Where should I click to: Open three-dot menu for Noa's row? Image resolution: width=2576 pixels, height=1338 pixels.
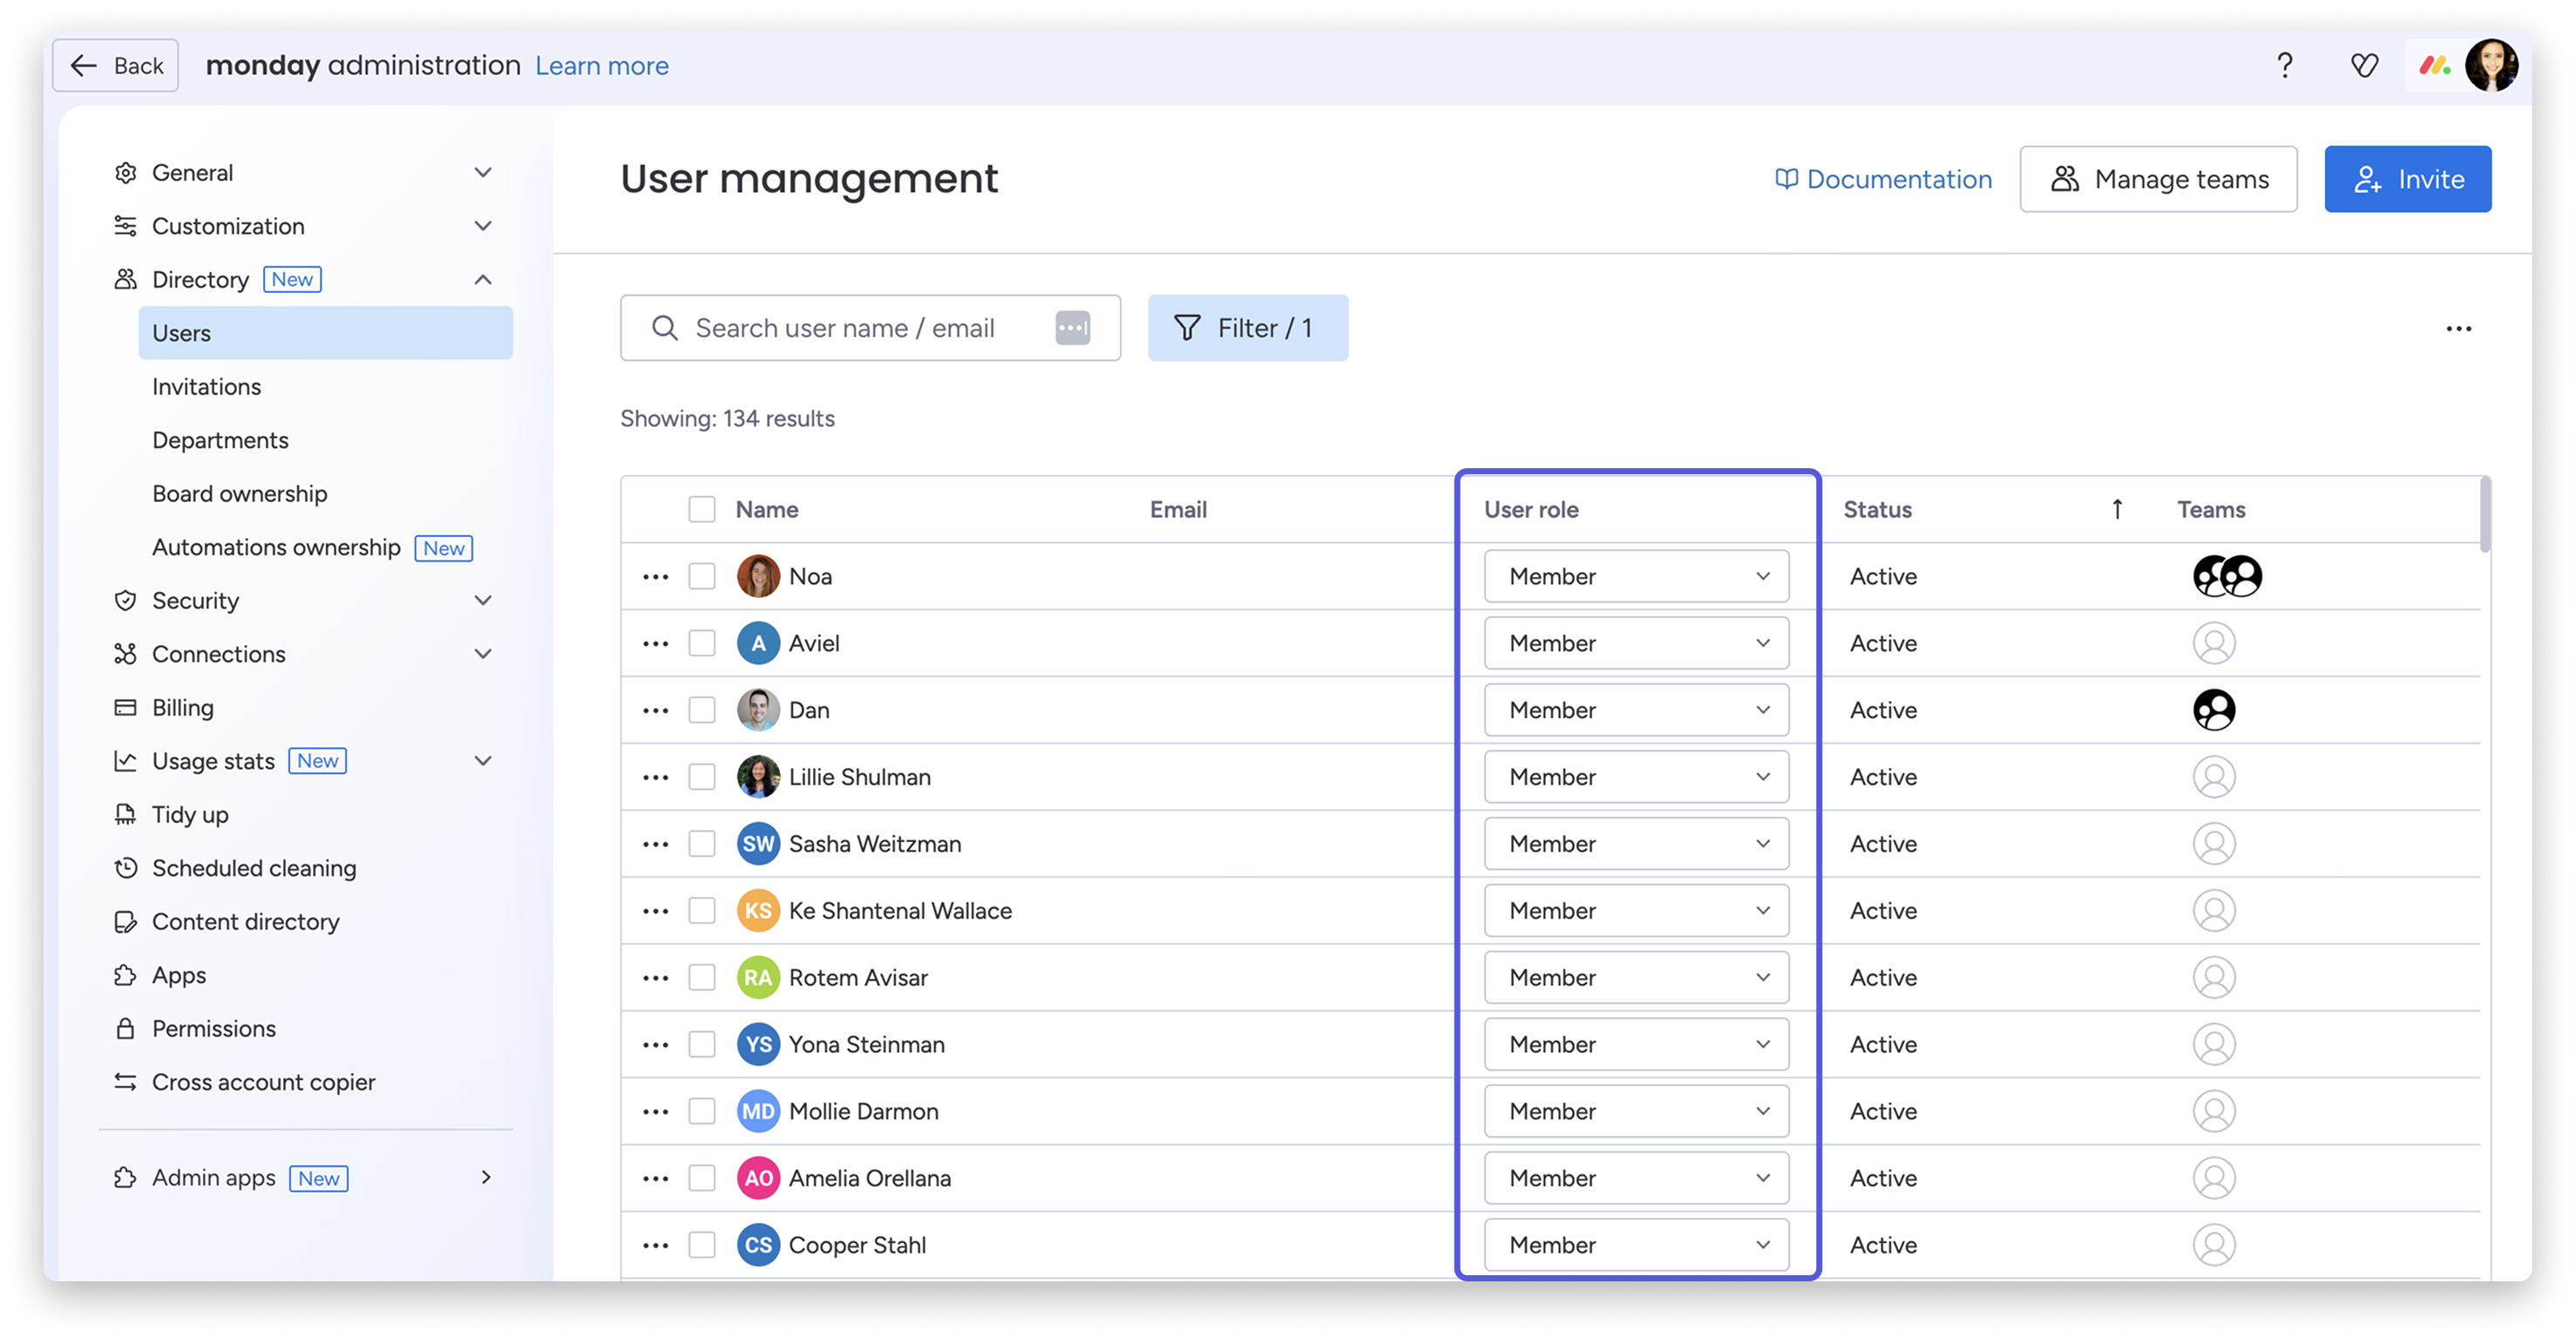coord(656,577)
